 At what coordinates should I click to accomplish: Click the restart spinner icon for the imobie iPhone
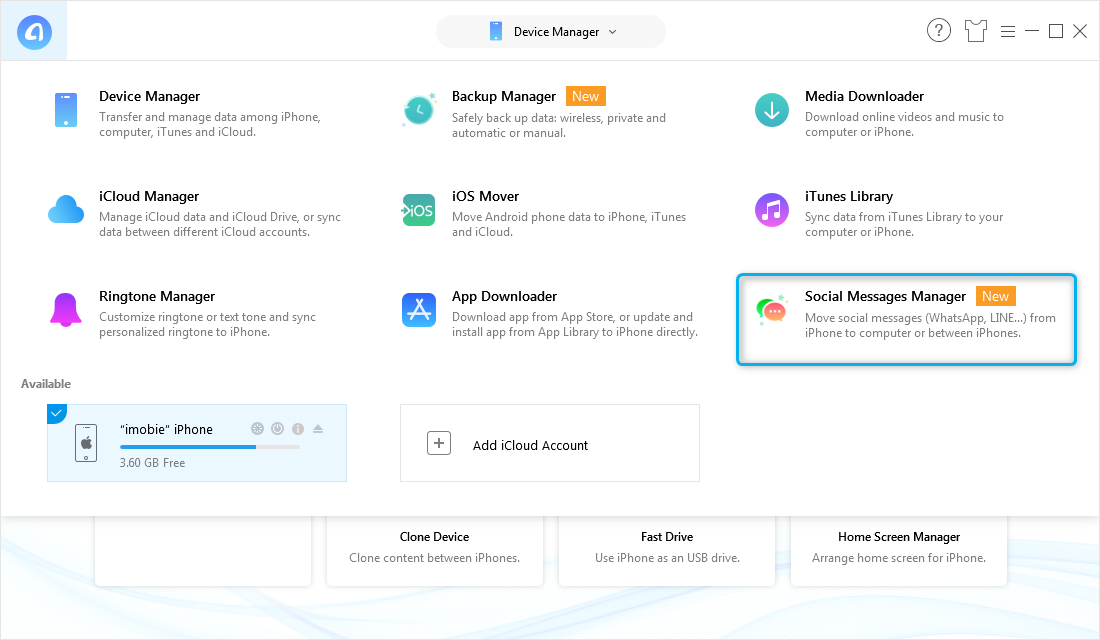pos(257,429)
